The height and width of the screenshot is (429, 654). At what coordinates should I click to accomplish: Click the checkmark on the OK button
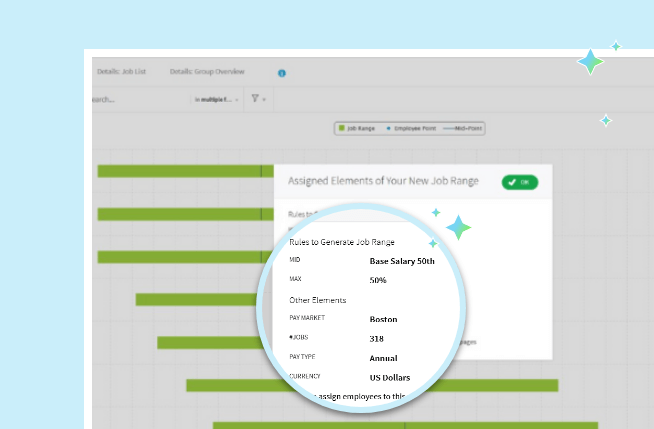[x=511, y=182]
